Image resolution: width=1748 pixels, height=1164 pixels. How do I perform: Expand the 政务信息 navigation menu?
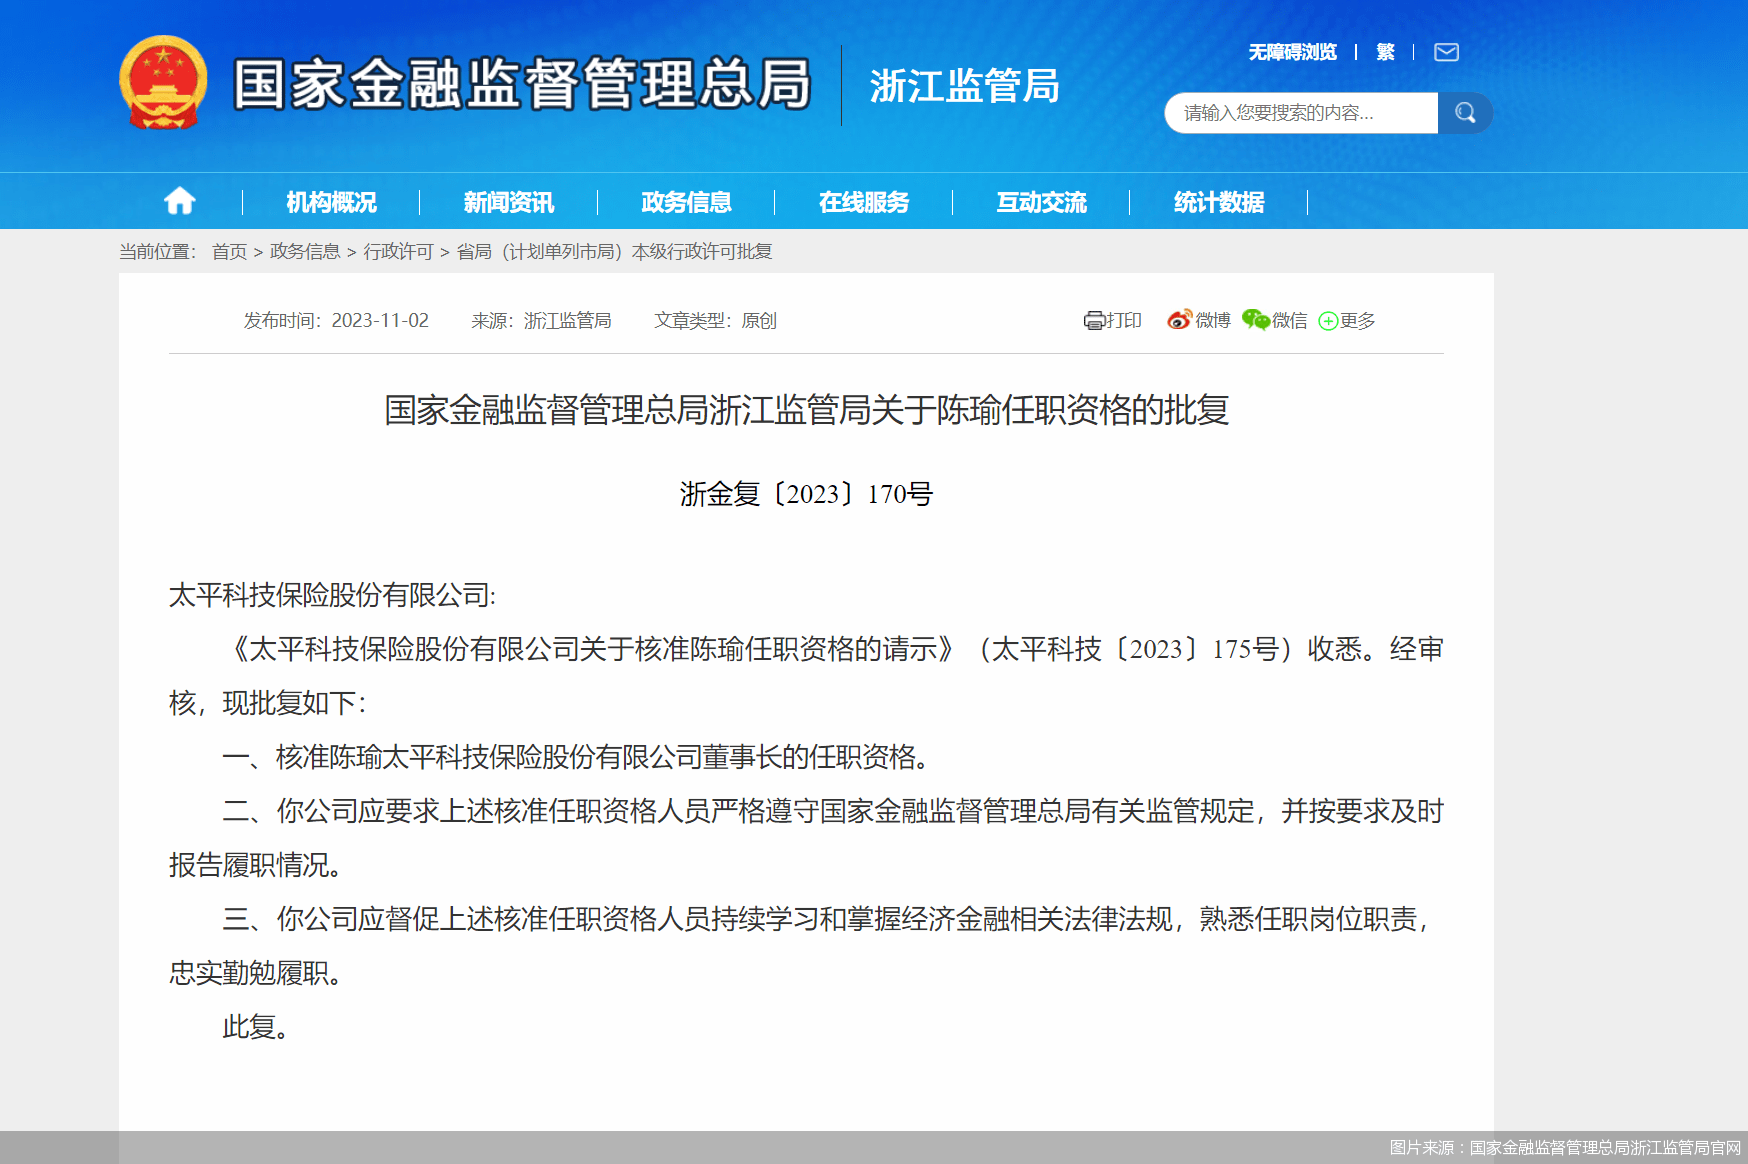(x=686, y=202)
